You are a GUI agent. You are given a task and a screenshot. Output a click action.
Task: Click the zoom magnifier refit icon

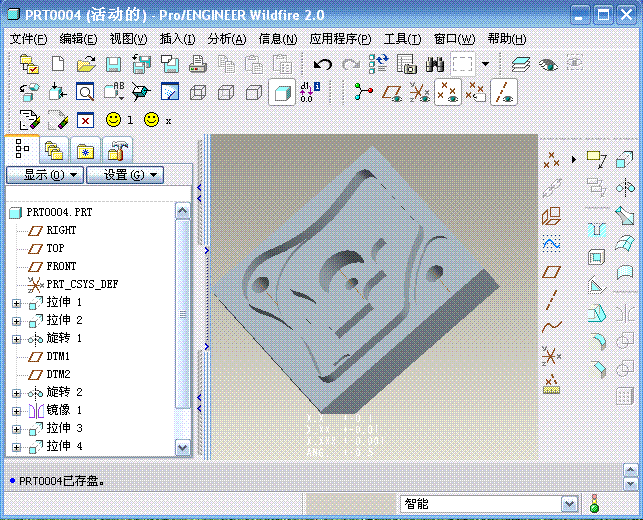coord(85,92)
